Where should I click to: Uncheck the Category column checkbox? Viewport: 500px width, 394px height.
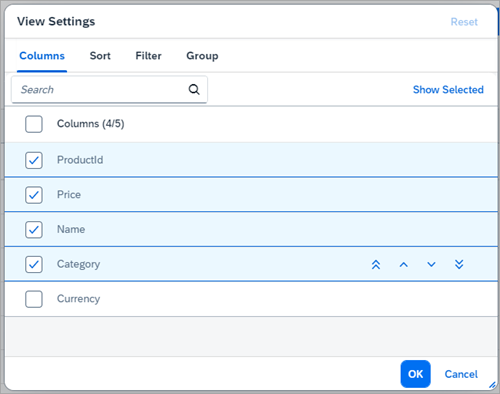click(x=34, y=264)
